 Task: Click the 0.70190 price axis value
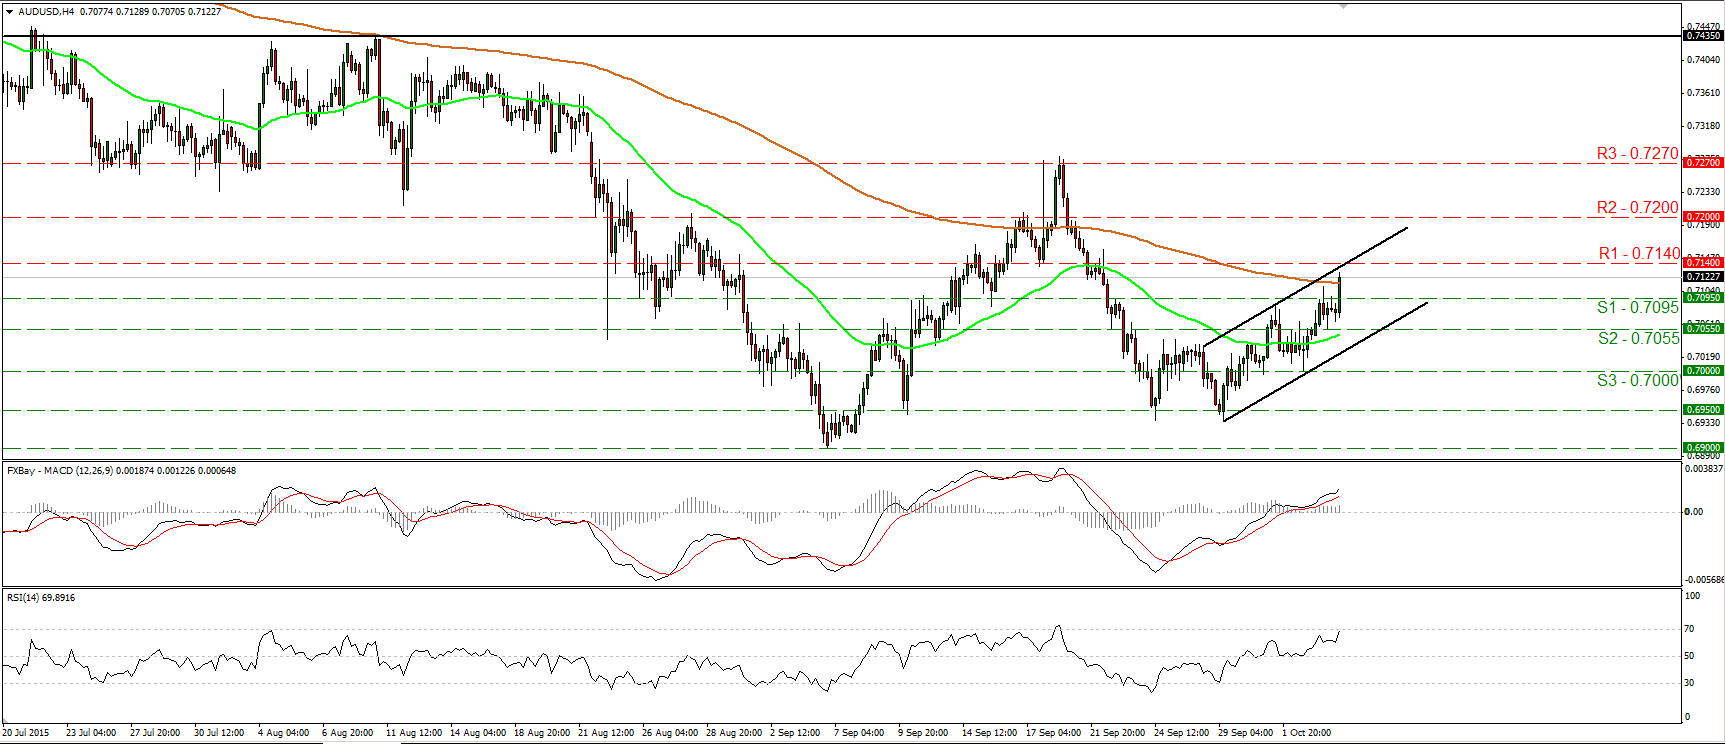[1703, 356]
